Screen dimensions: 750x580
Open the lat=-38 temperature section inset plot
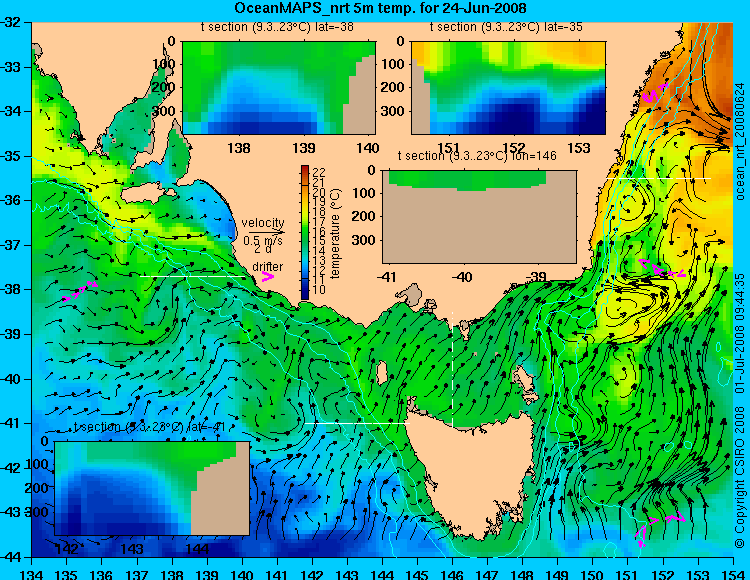(279, 88)
